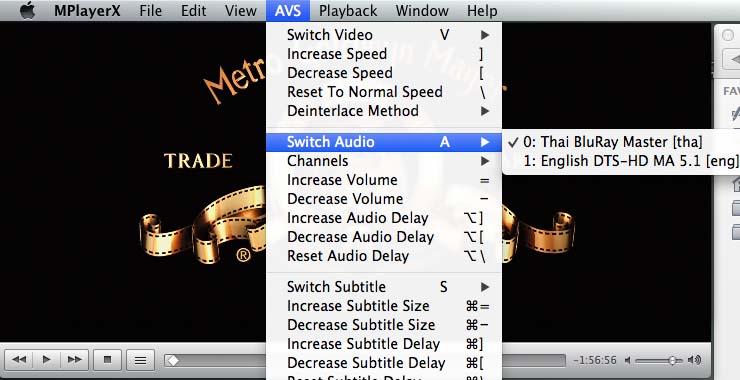Screen dimensions: 740x380
Task: Expand the highlighted Switch Audio submenu
Action: click(x=384, y=142)
